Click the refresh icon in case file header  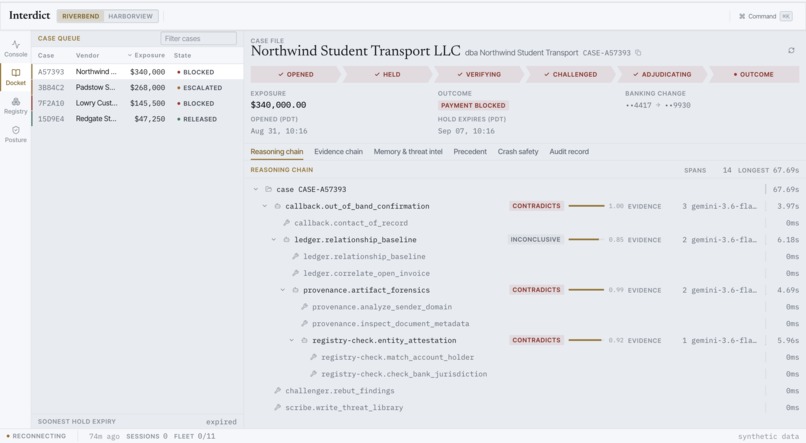pos(791,50)
